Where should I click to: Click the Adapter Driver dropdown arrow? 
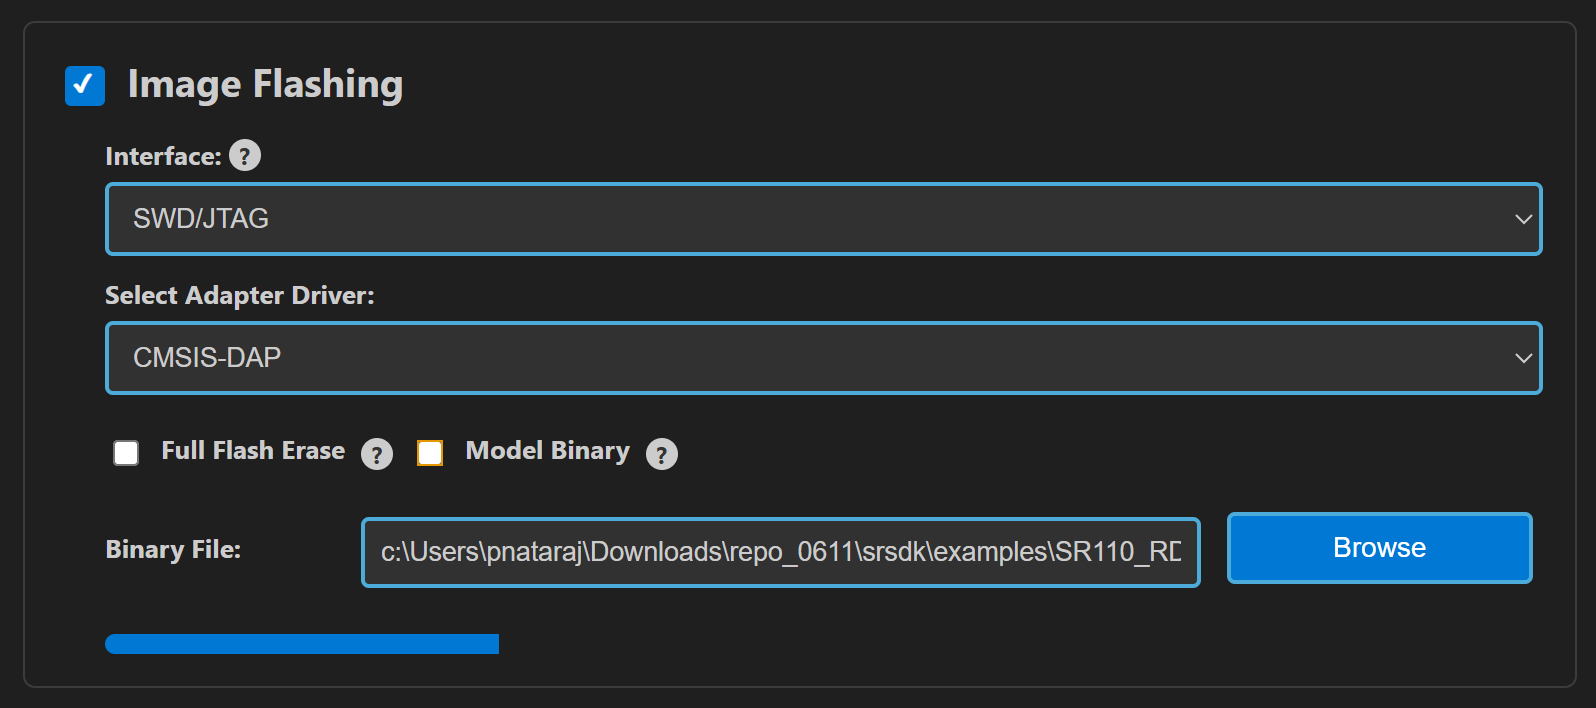point(1523,358)
